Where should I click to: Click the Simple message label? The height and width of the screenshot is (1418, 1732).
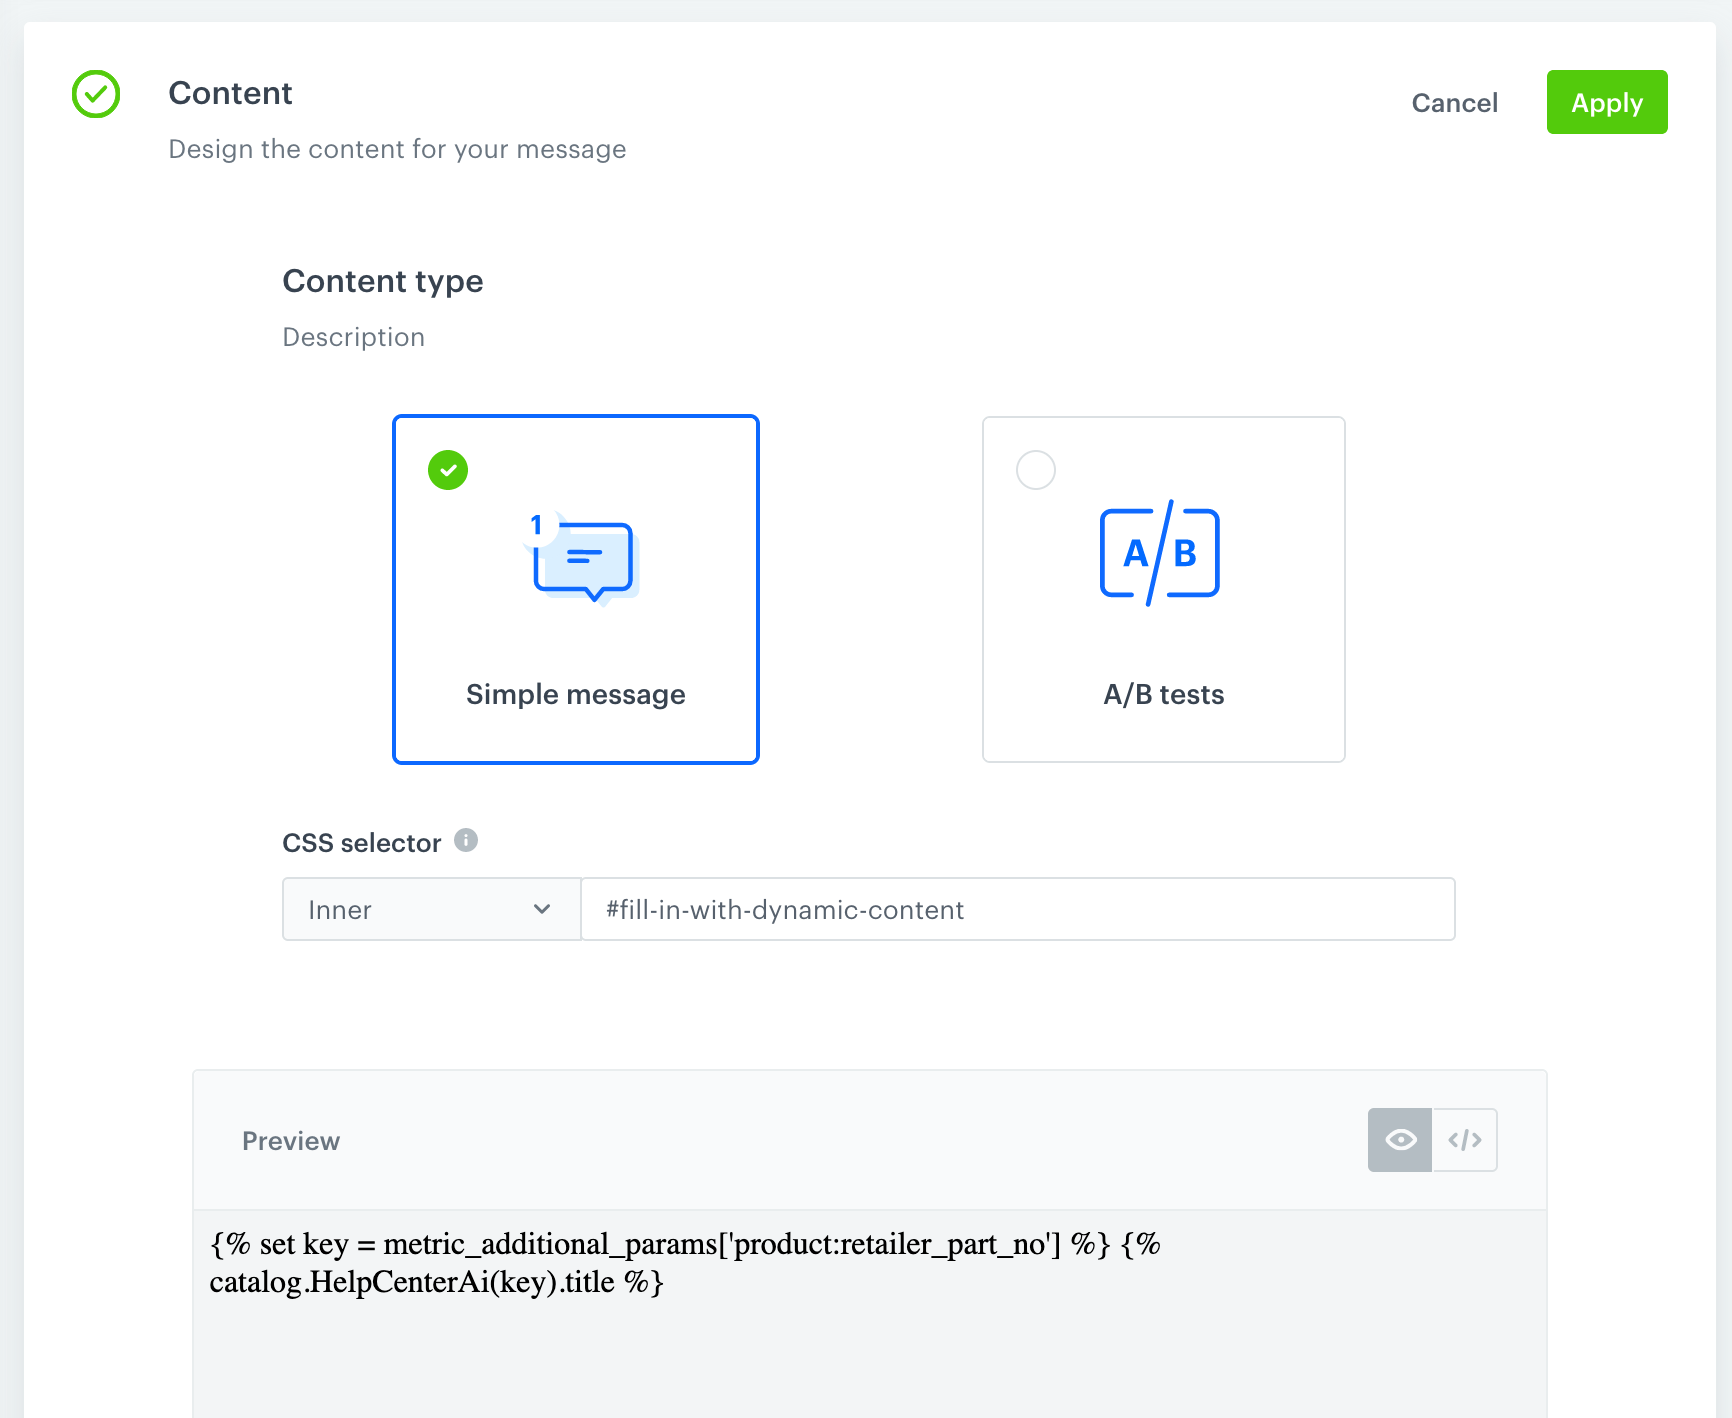576,695
